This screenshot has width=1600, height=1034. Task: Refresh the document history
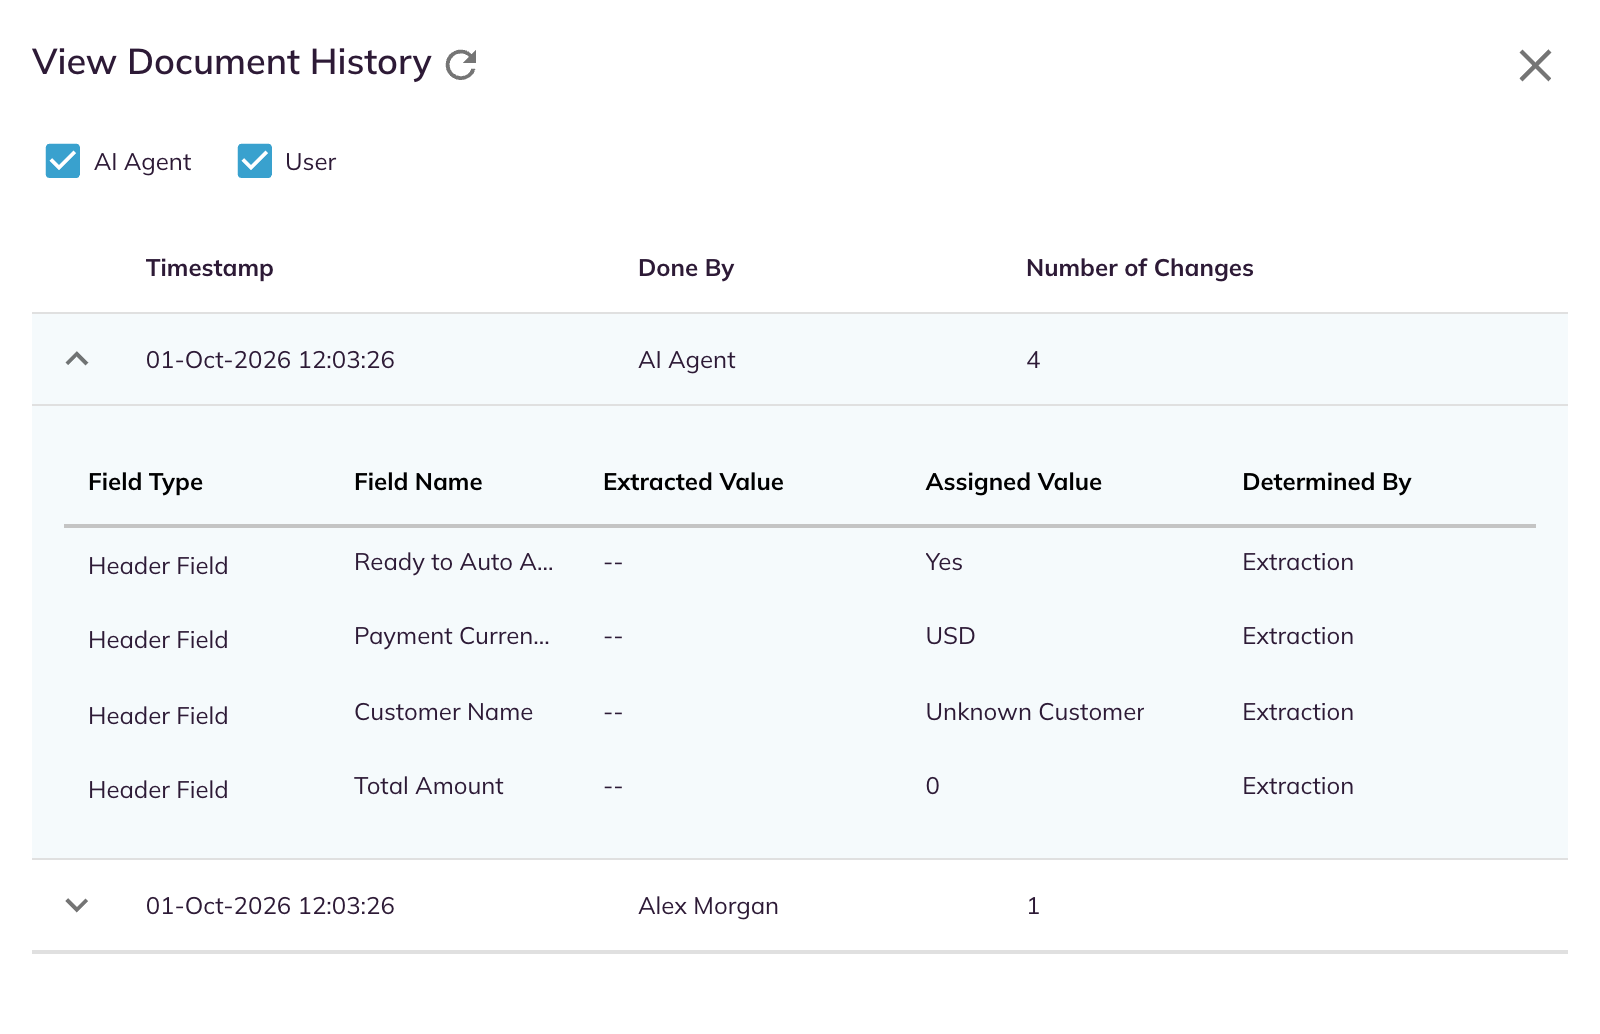pos(461,65)
